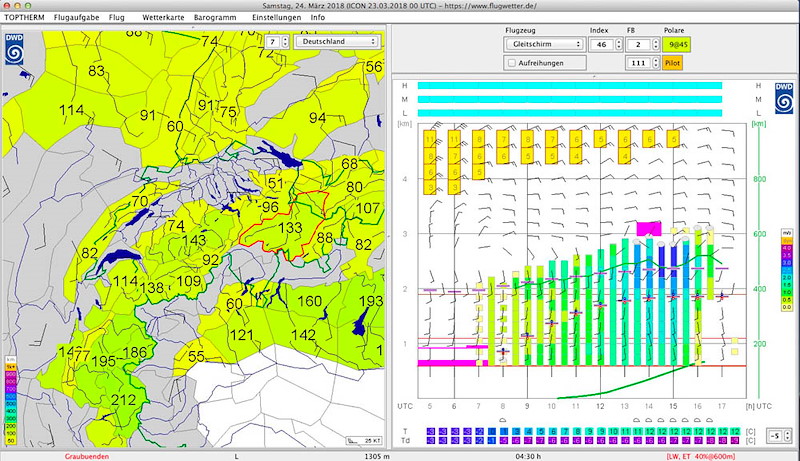Select the map region labeled 83
This screenshot has height=461, width=800.
[96, 71]
